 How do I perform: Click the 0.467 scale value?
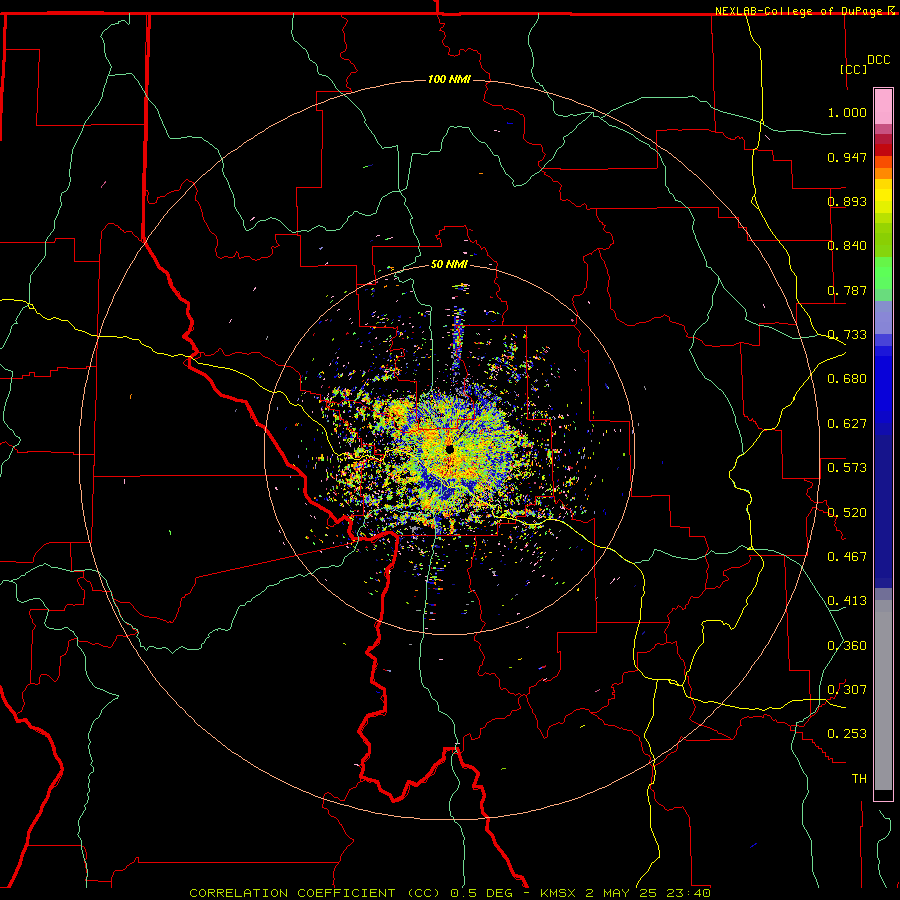pos(847,557)
